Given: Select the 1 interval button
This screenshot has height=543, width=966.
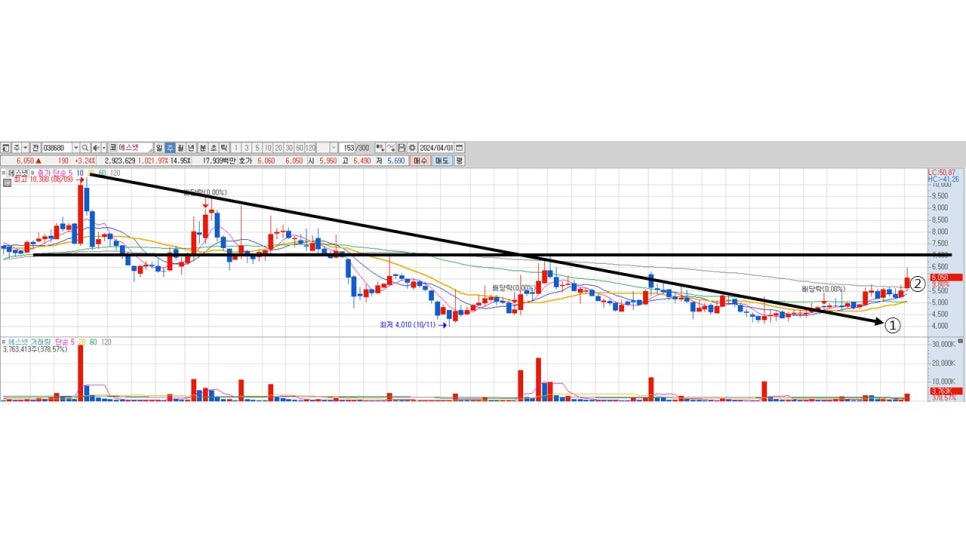Looking at the screenshot, I should point(236,148).
